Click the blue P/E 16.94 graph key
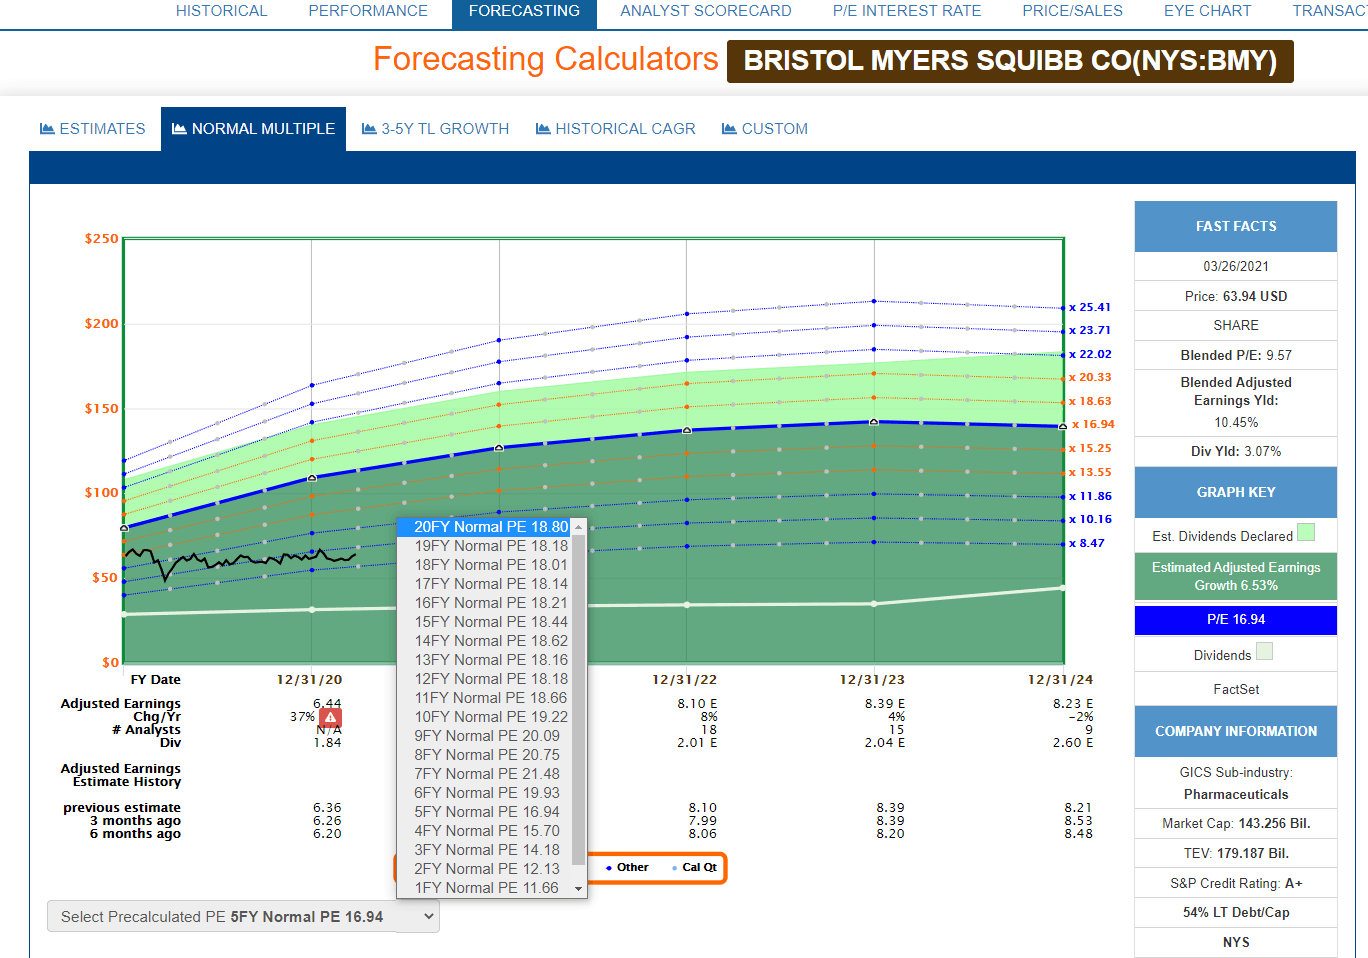Viewport: 1368px width, 958px height. pos(1236,620)
